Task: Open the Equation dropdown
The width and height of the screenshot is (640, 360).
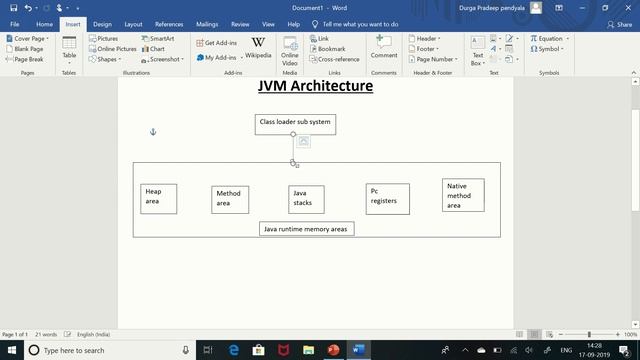Action: (x=549, y=38)
